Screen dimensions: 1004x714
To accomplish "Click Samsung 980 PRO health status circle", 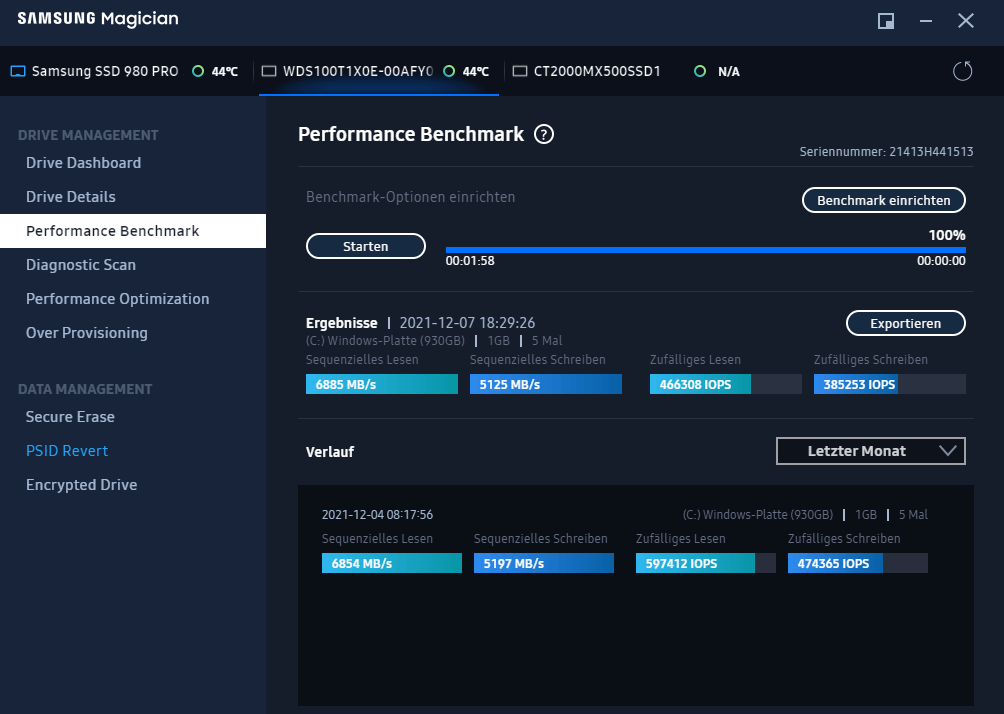I will coord(198,71).
